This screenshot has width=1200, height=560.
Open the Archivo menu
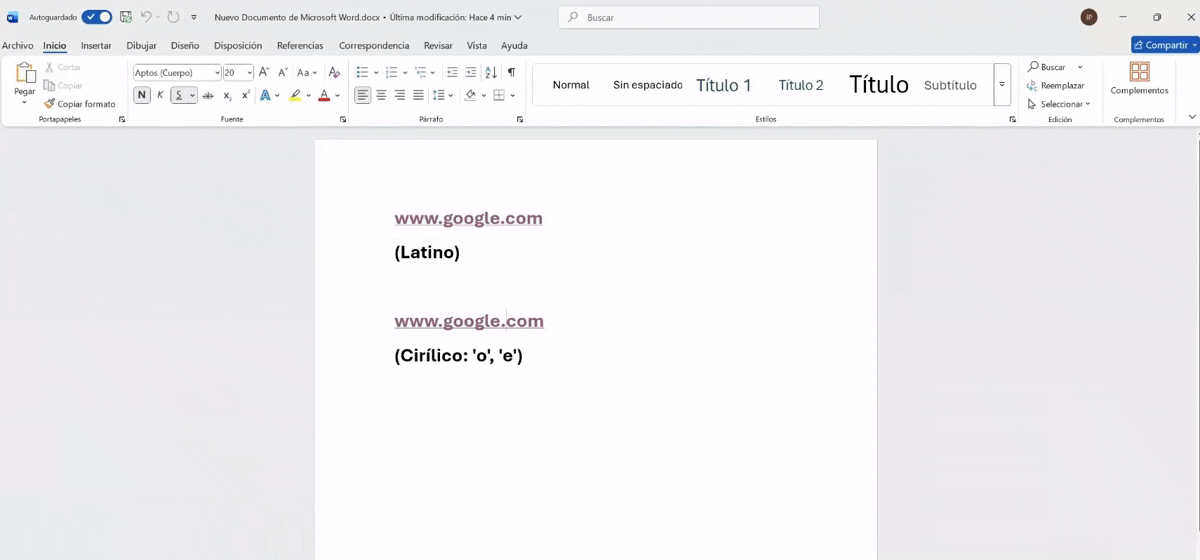pyautogui.click(x=17, y=45)
